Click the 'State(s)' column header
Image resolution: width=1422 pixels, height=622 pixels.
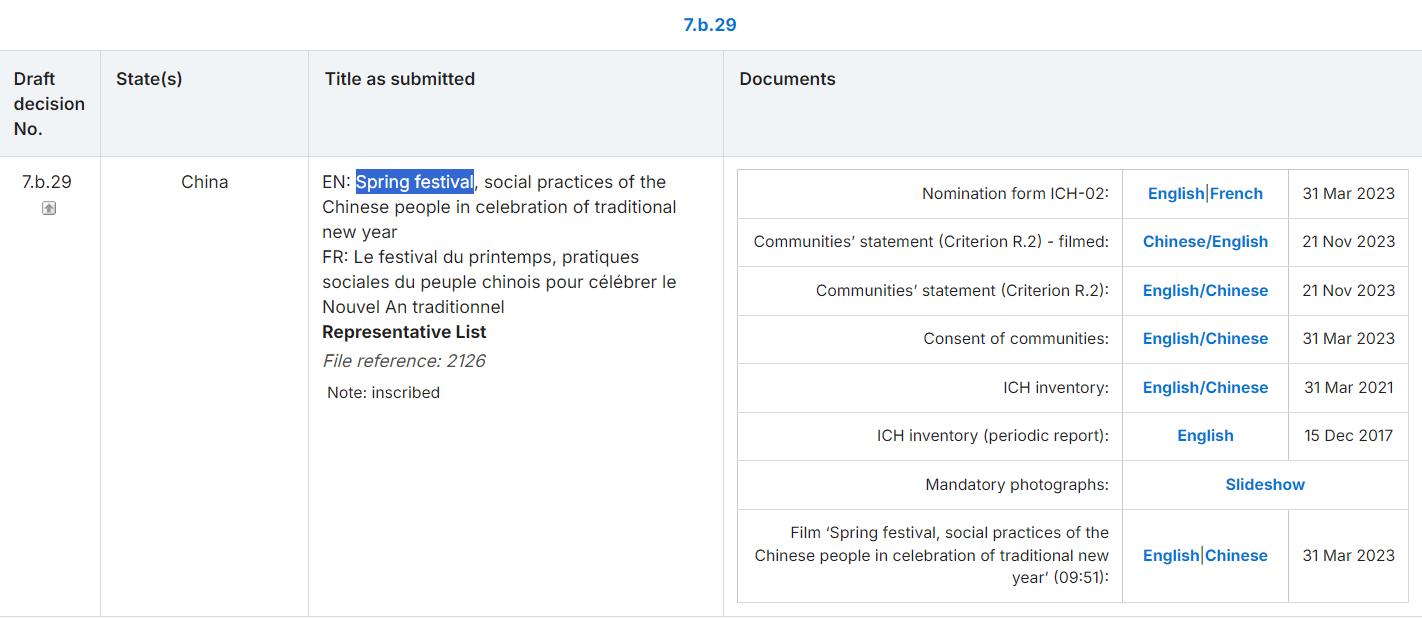[149, 79]
